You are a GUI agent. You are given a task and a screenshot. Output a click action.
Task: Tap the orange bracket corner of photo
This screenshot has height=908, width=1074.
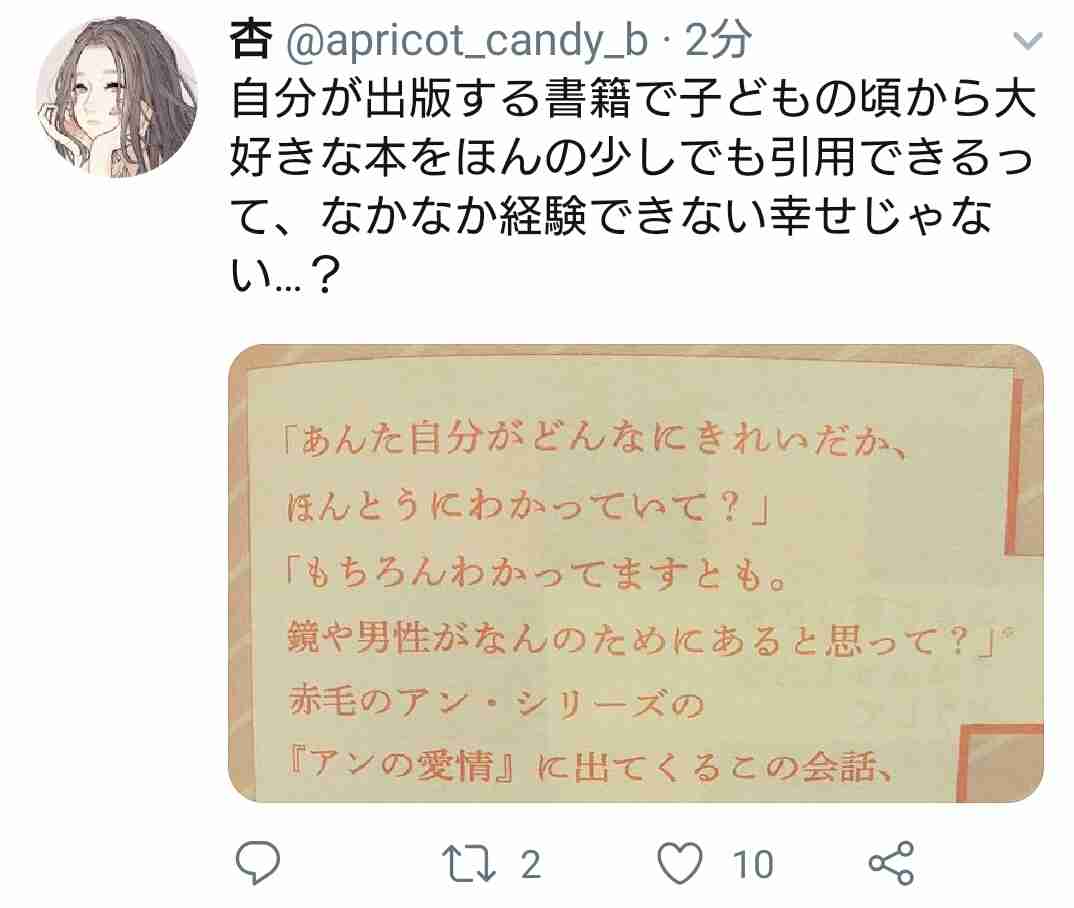[x=999, y=762]
